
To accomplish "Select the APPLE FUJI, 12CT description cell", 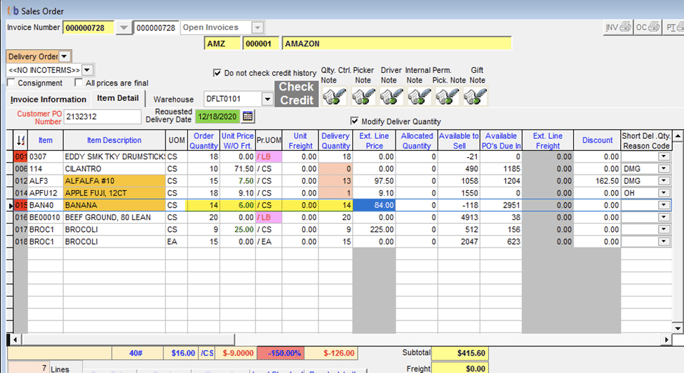I will coord(114,193).
